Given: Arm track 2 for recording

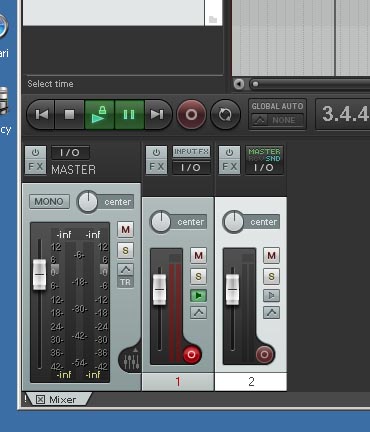Looking at the screenshot, I should (265, 354).
